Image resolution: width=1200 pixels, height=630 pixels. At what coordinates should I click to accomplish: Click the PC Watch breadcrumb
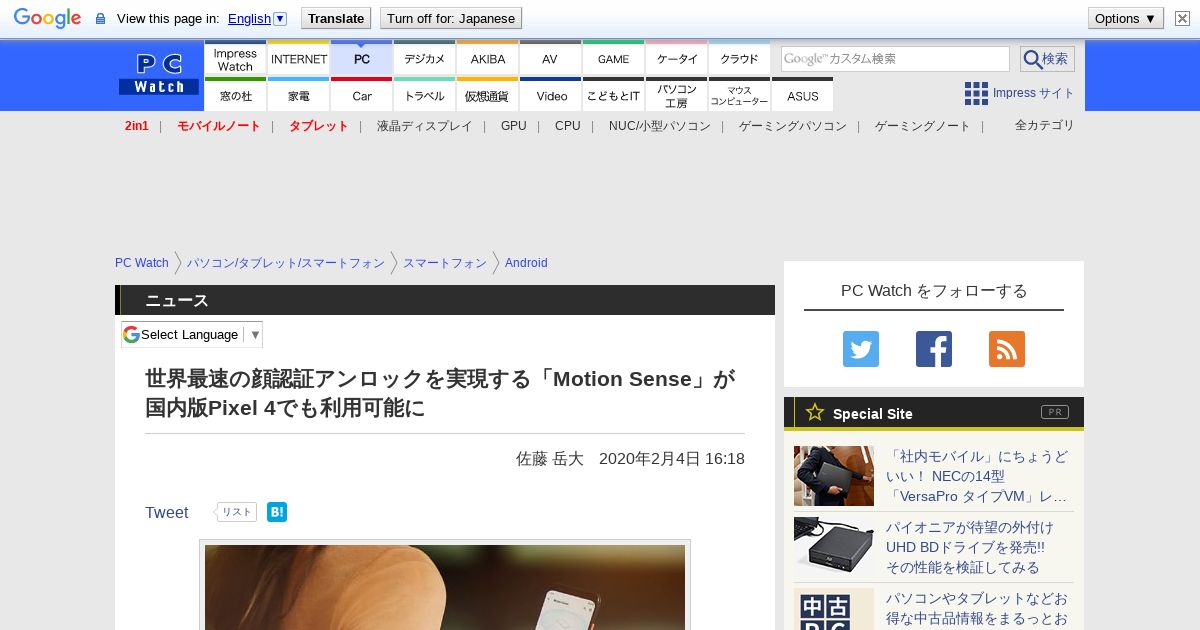[x=142, y=263]
